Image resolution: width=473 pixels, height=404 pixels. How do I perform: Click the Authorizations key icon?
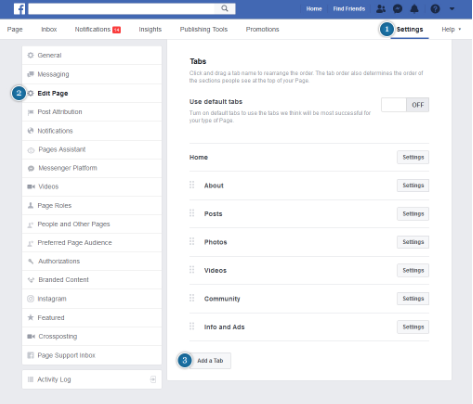pos(31,261)
